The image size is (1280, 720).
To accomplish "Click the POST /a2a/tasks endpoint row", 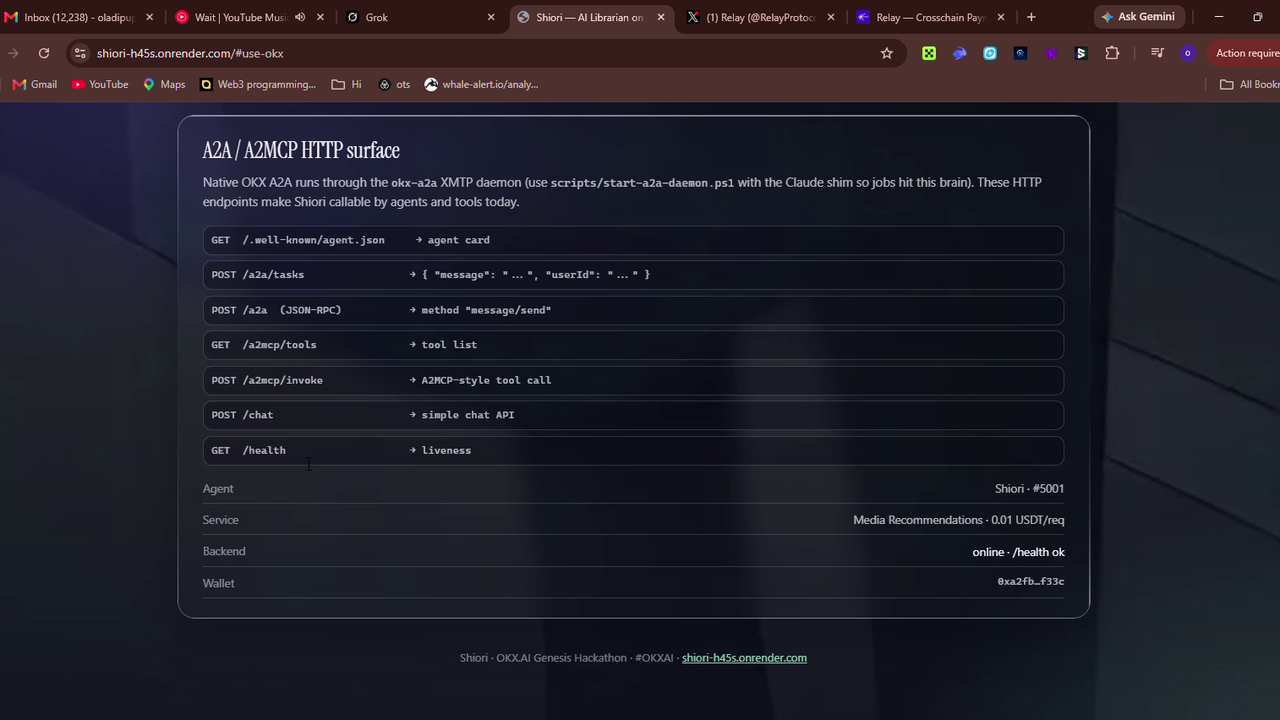I will [633, 274].
